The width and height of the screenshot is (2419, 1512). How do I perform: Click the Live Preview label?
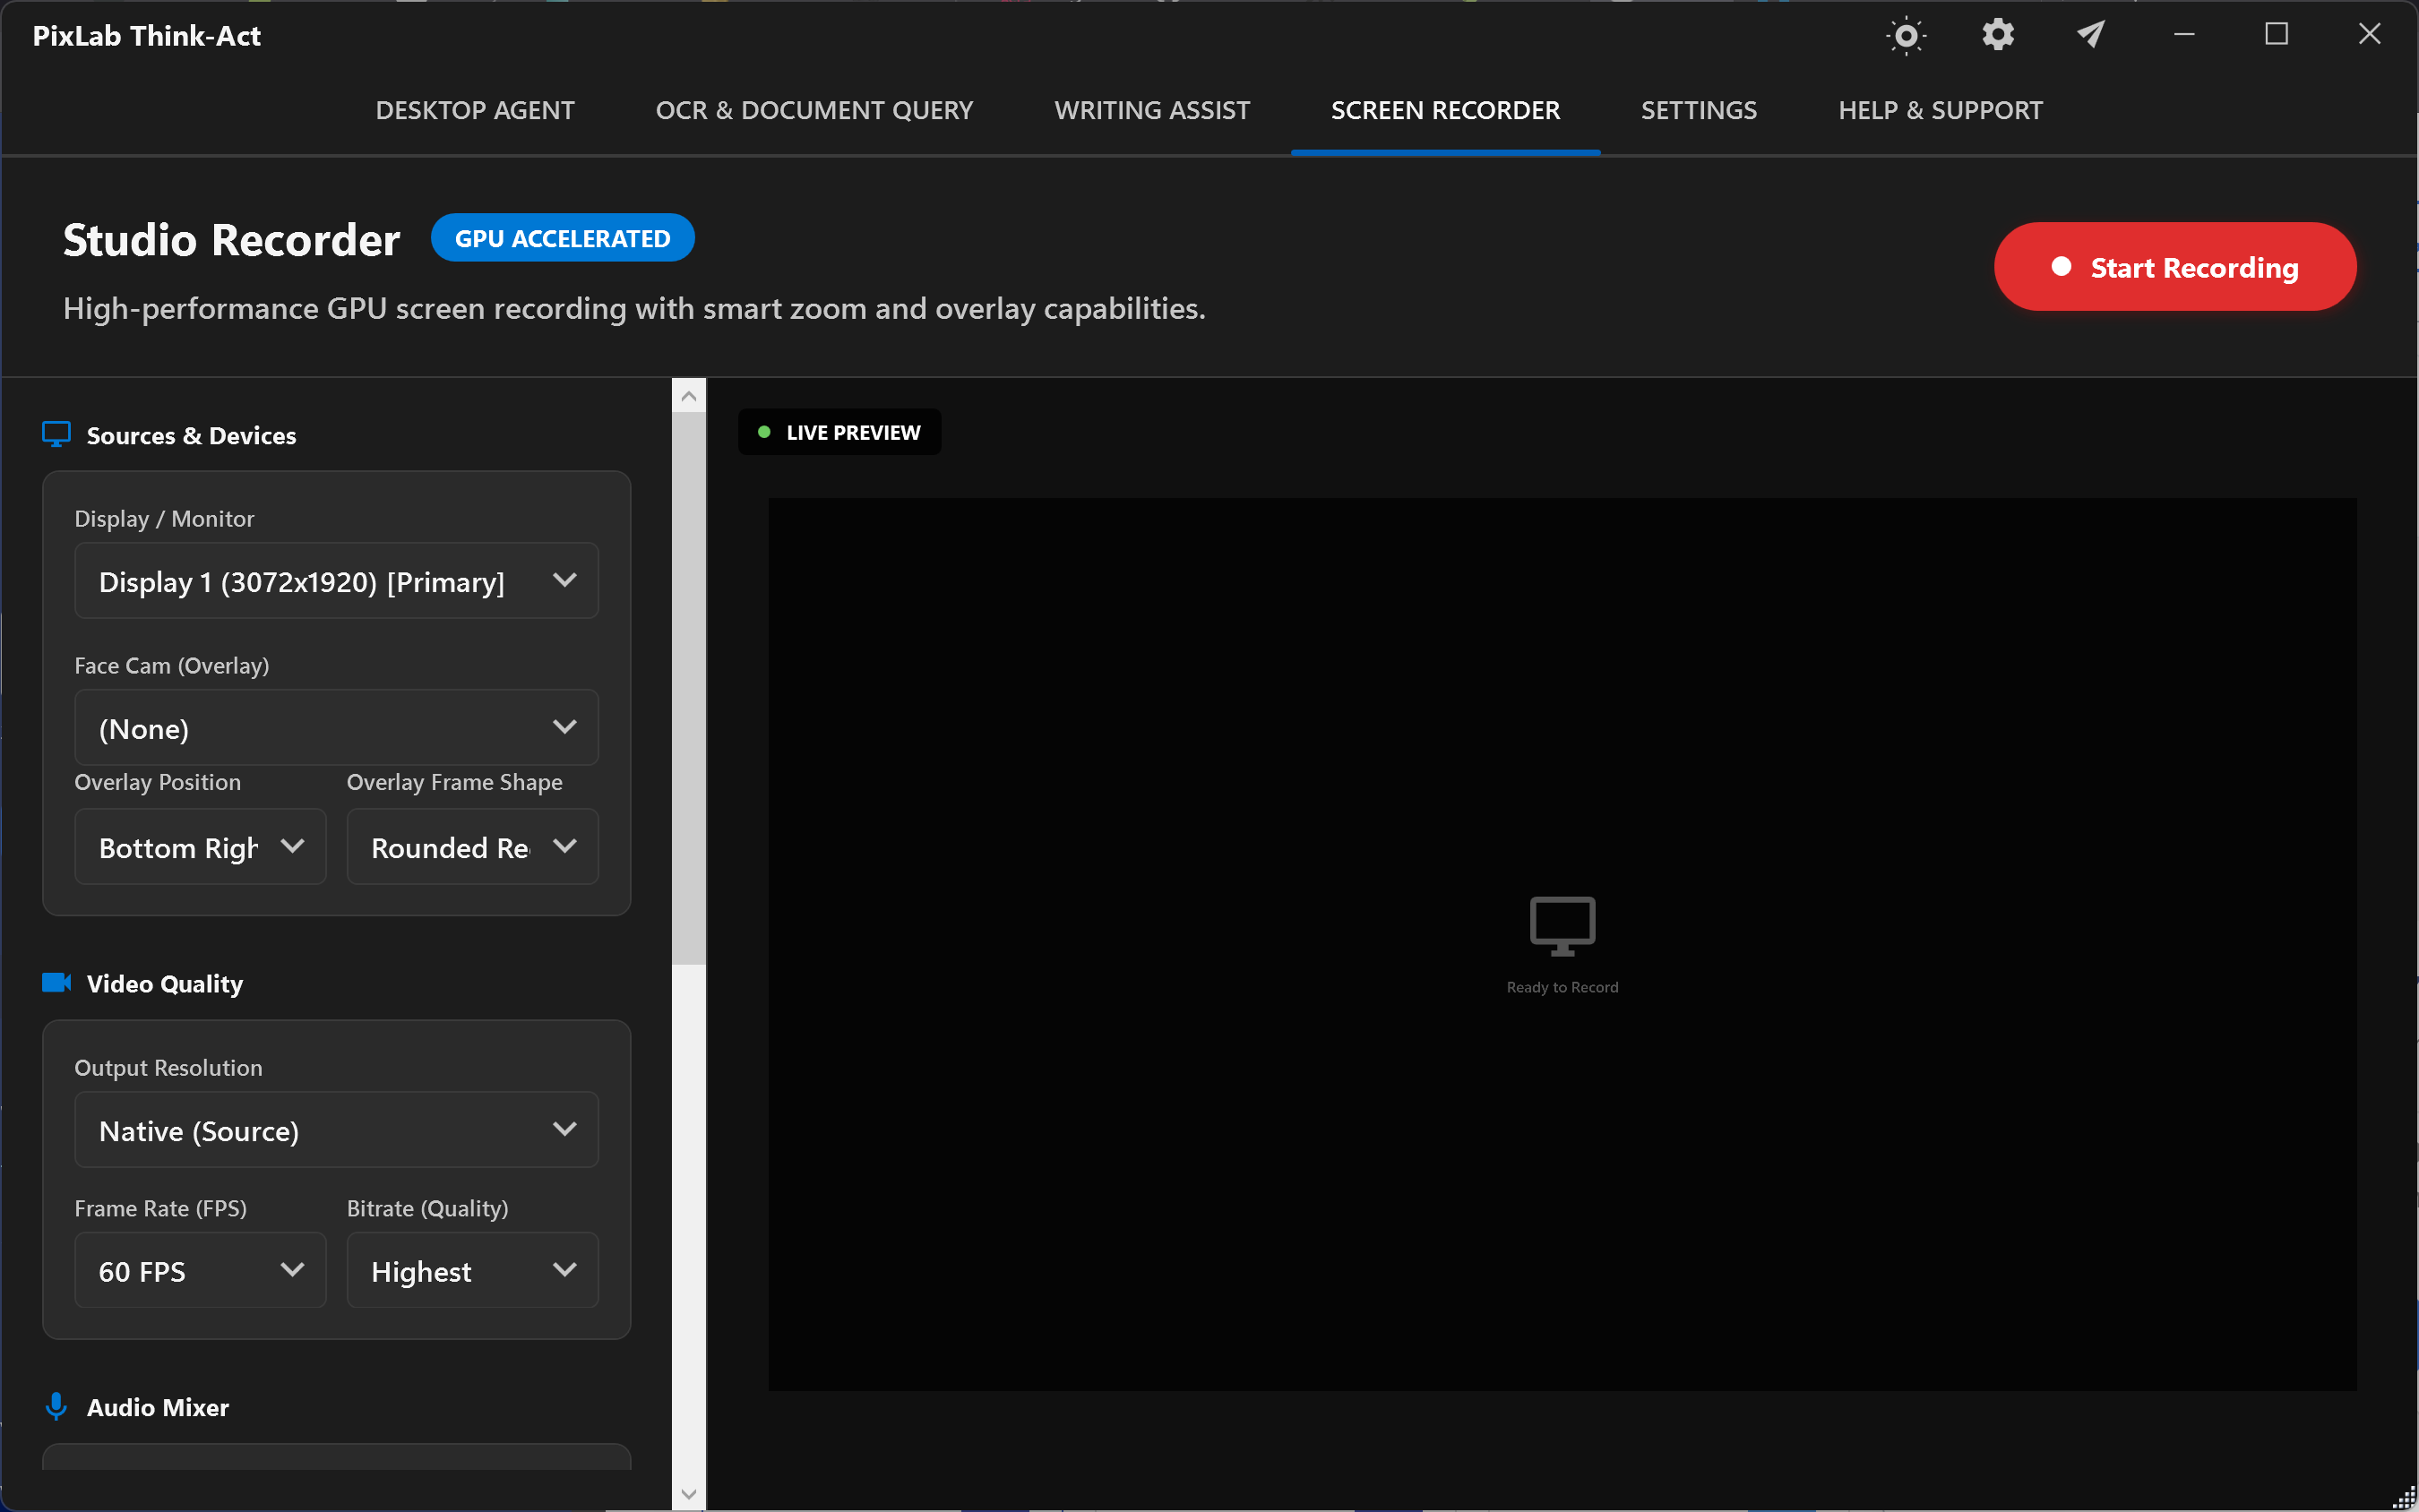839,432
